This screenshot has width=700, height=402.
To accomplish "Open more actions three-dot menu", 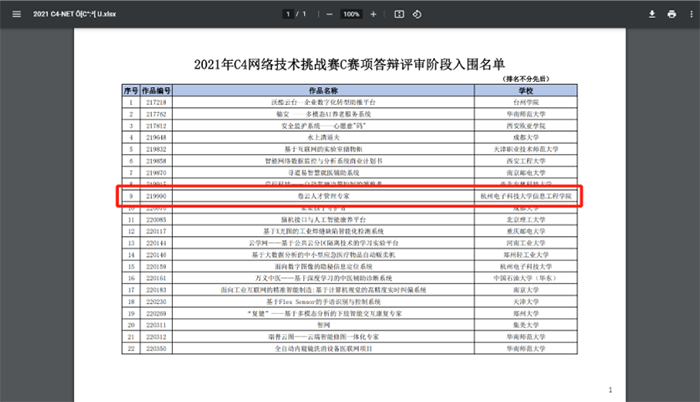I will (x=692, y=14).
